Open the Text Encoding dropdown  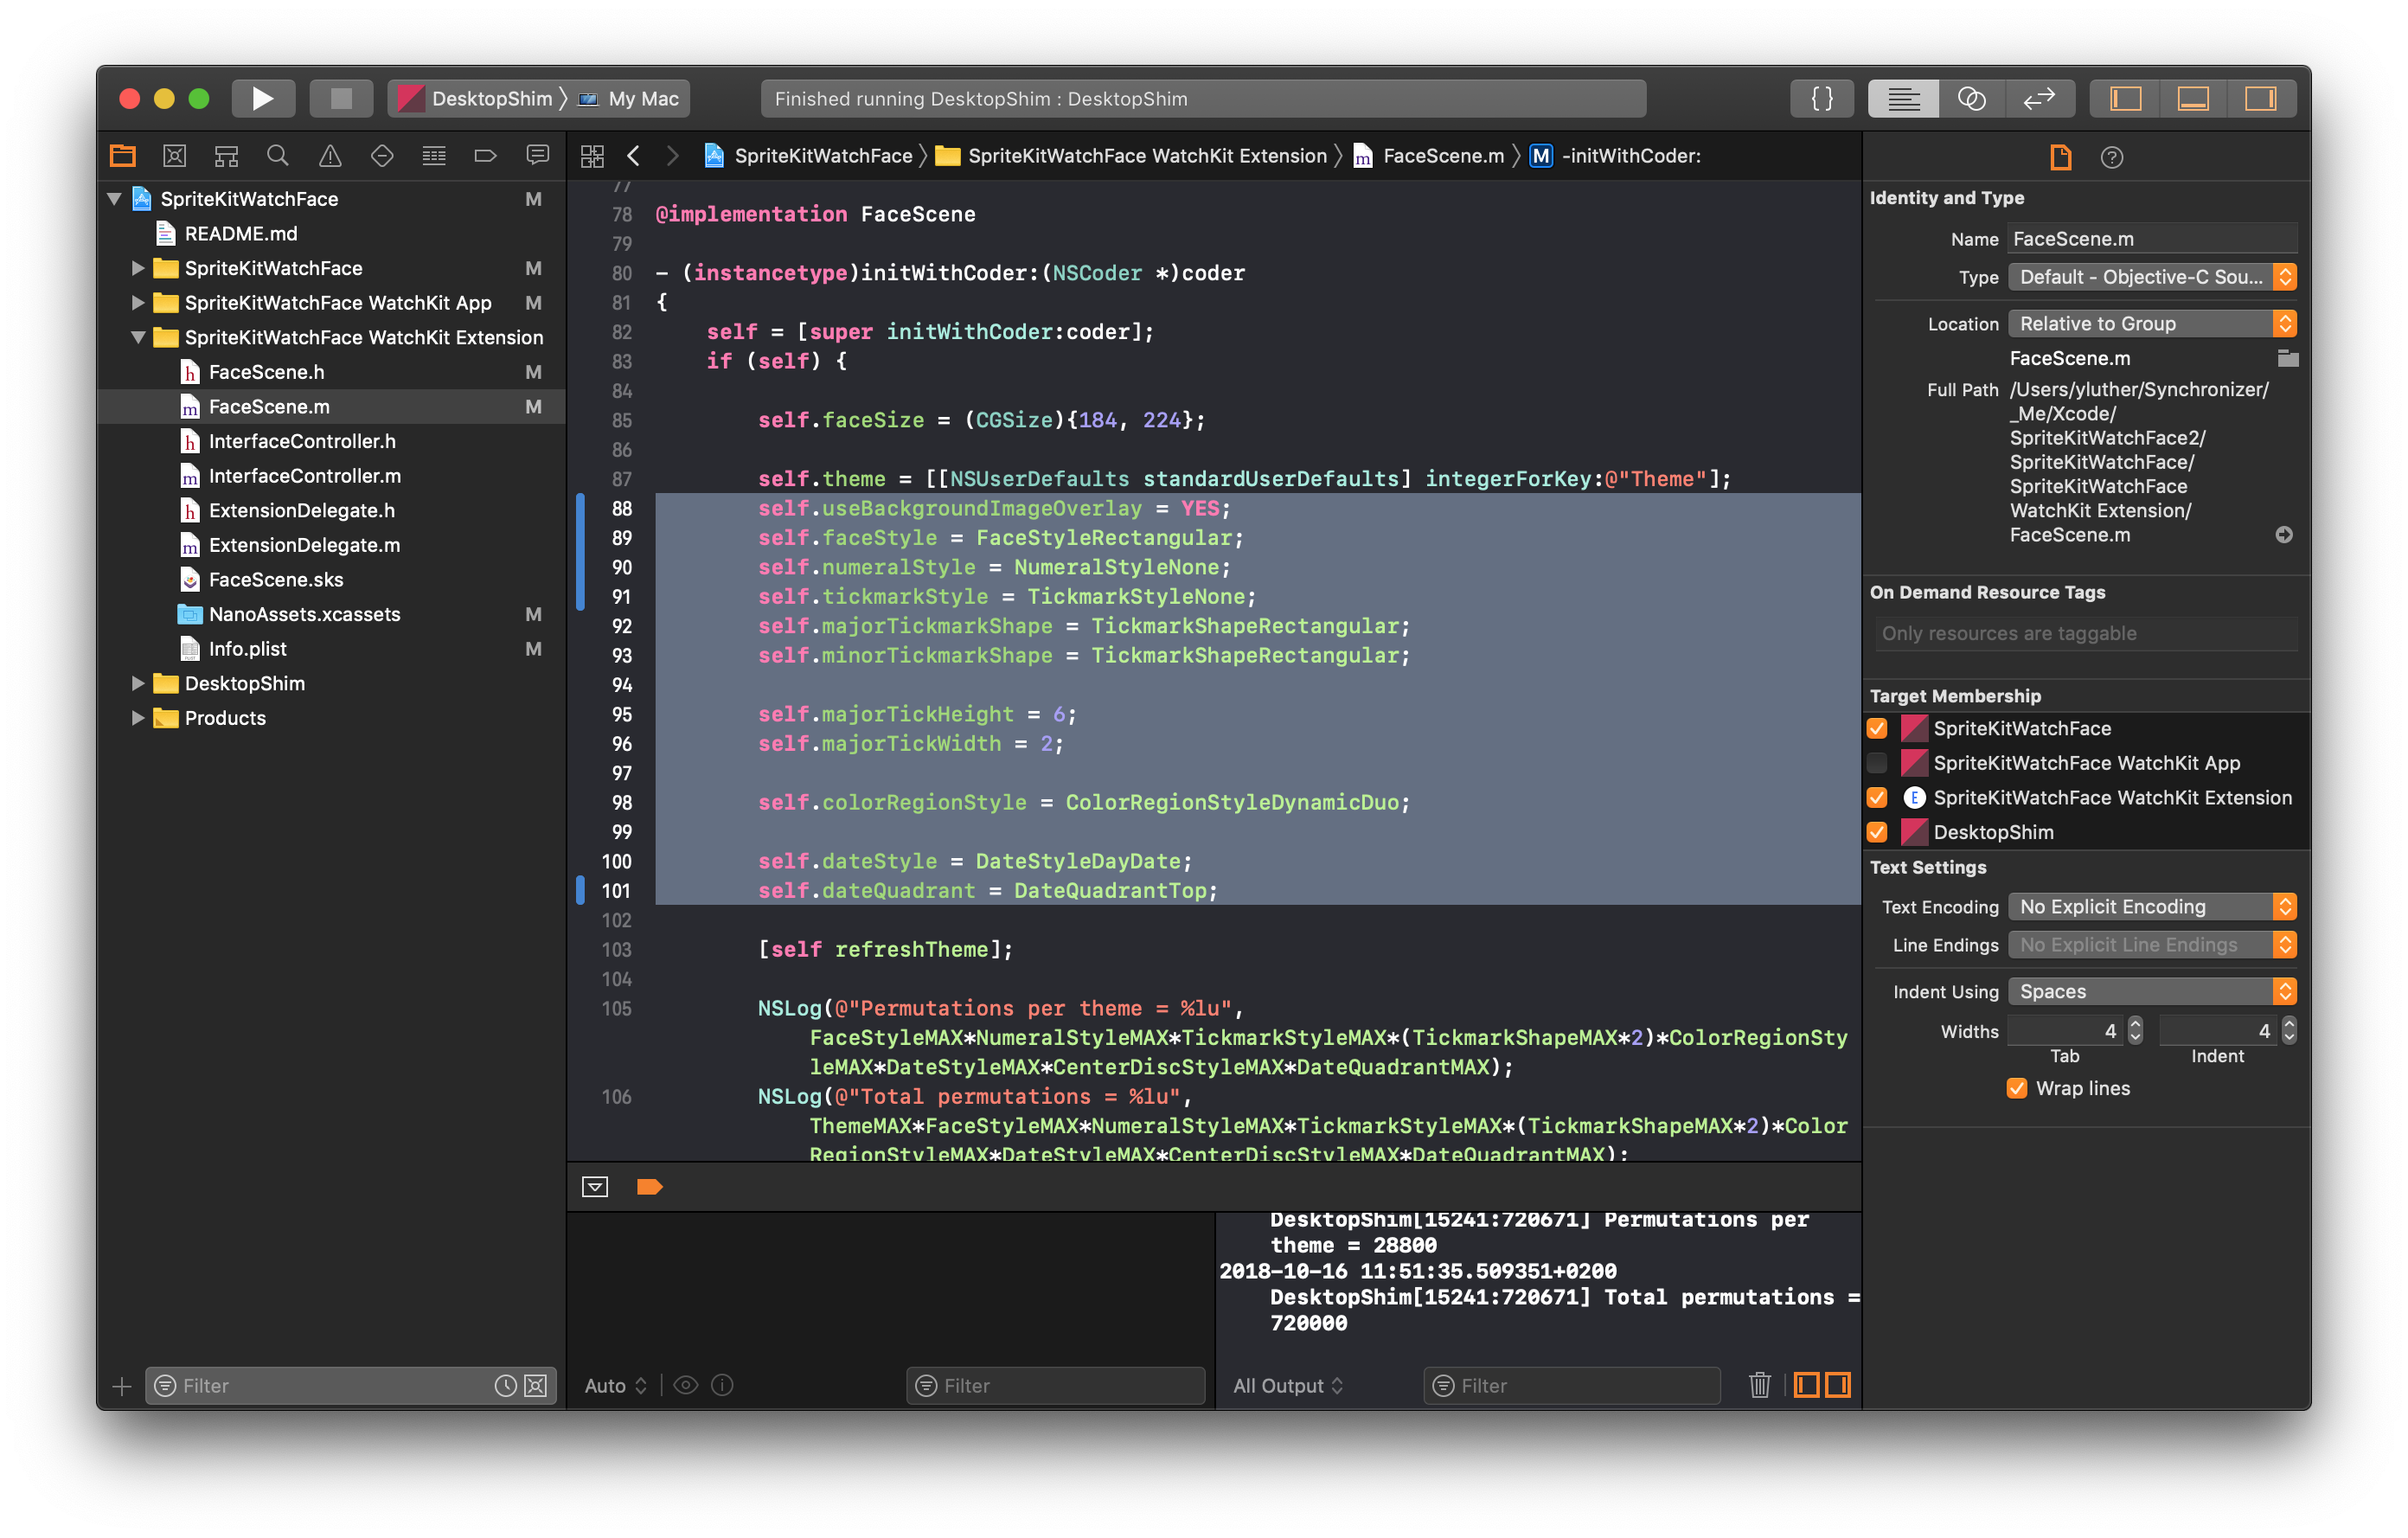[2152, 906]
